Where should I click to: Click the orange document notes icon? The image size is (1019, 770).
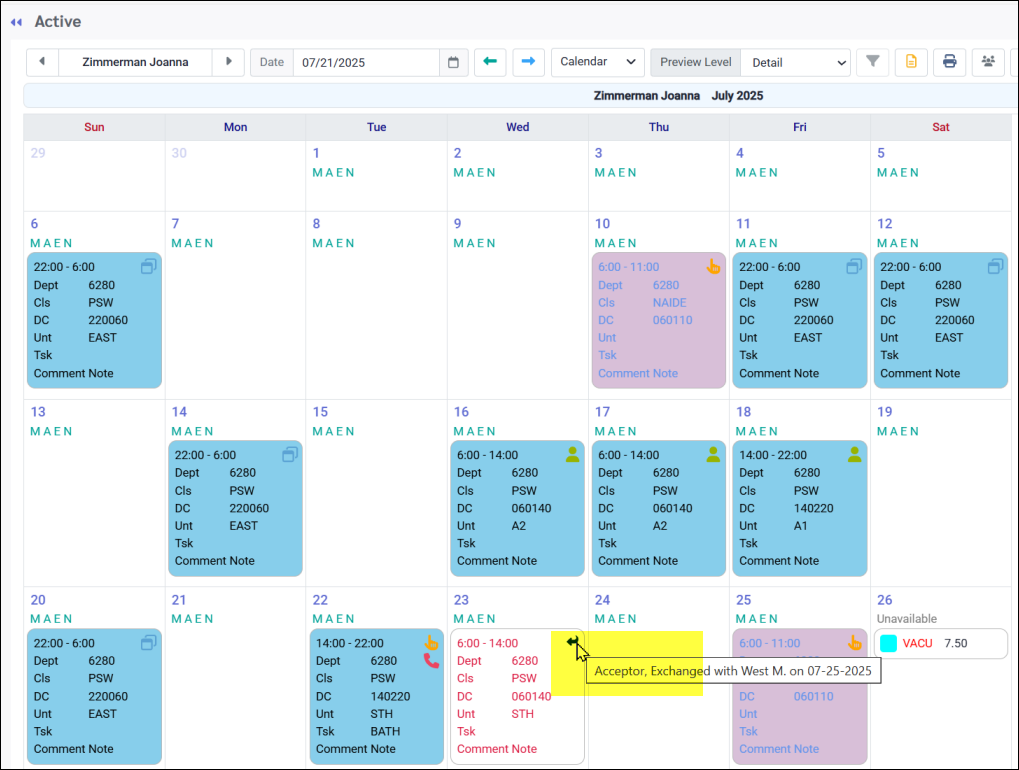pyautogui.click(x=911, y=62)
